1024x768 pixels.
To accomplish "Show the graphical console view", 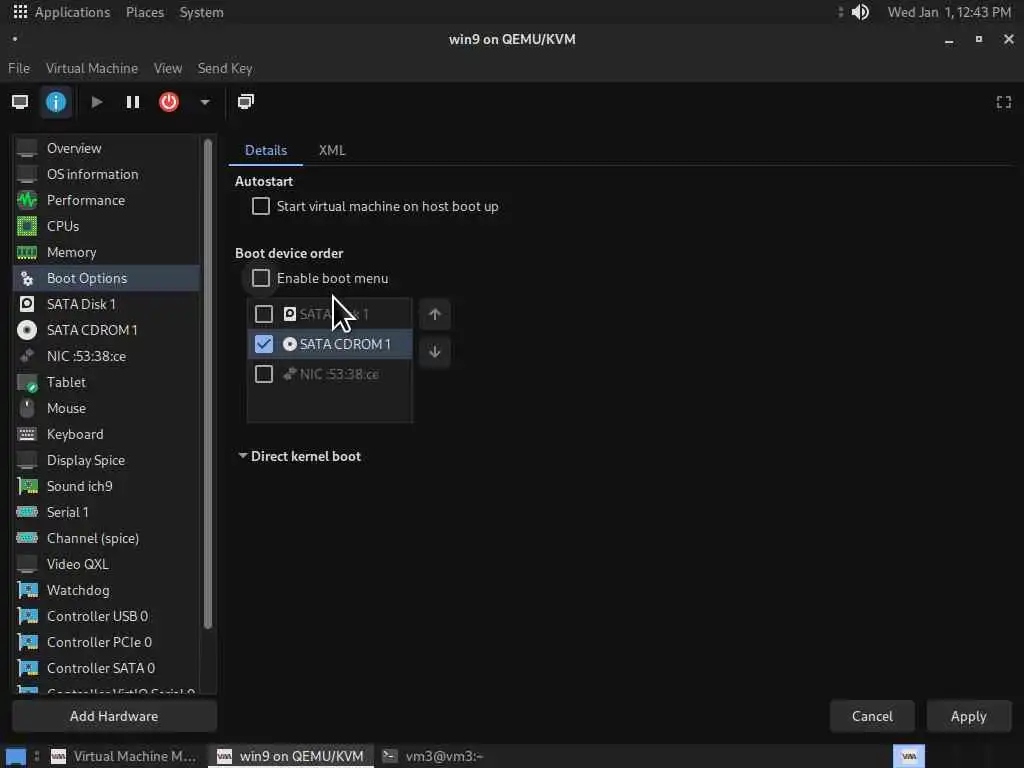I will (20, 102).
